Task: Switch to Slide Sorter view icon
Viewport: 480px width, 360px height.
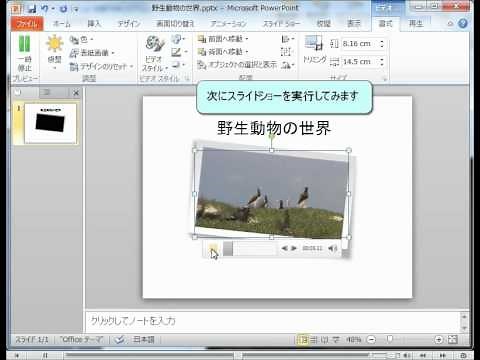Action: [x=314, y=340]
